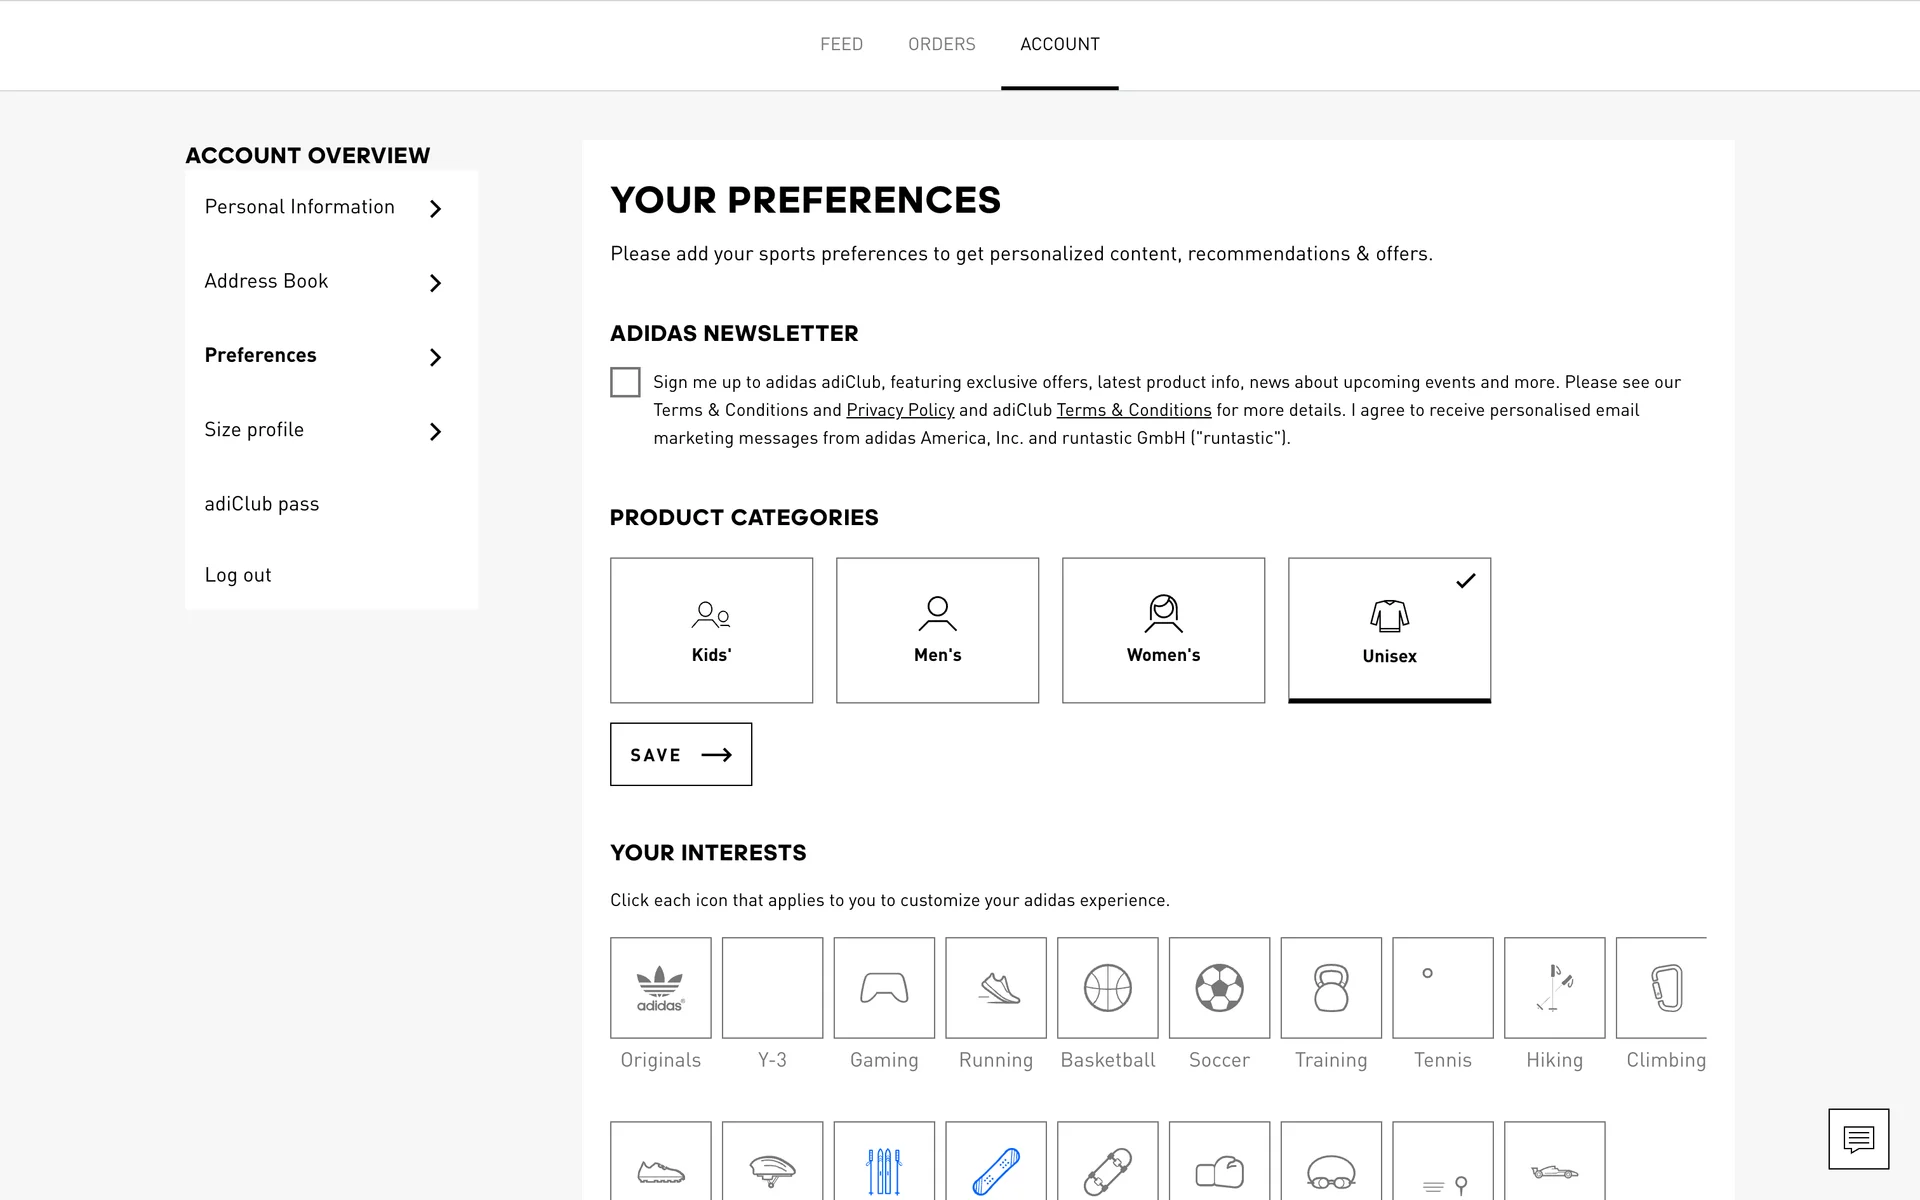
Task: Toggle the Women's product category
Action: pyautogui.click(x=1163, y=630)
